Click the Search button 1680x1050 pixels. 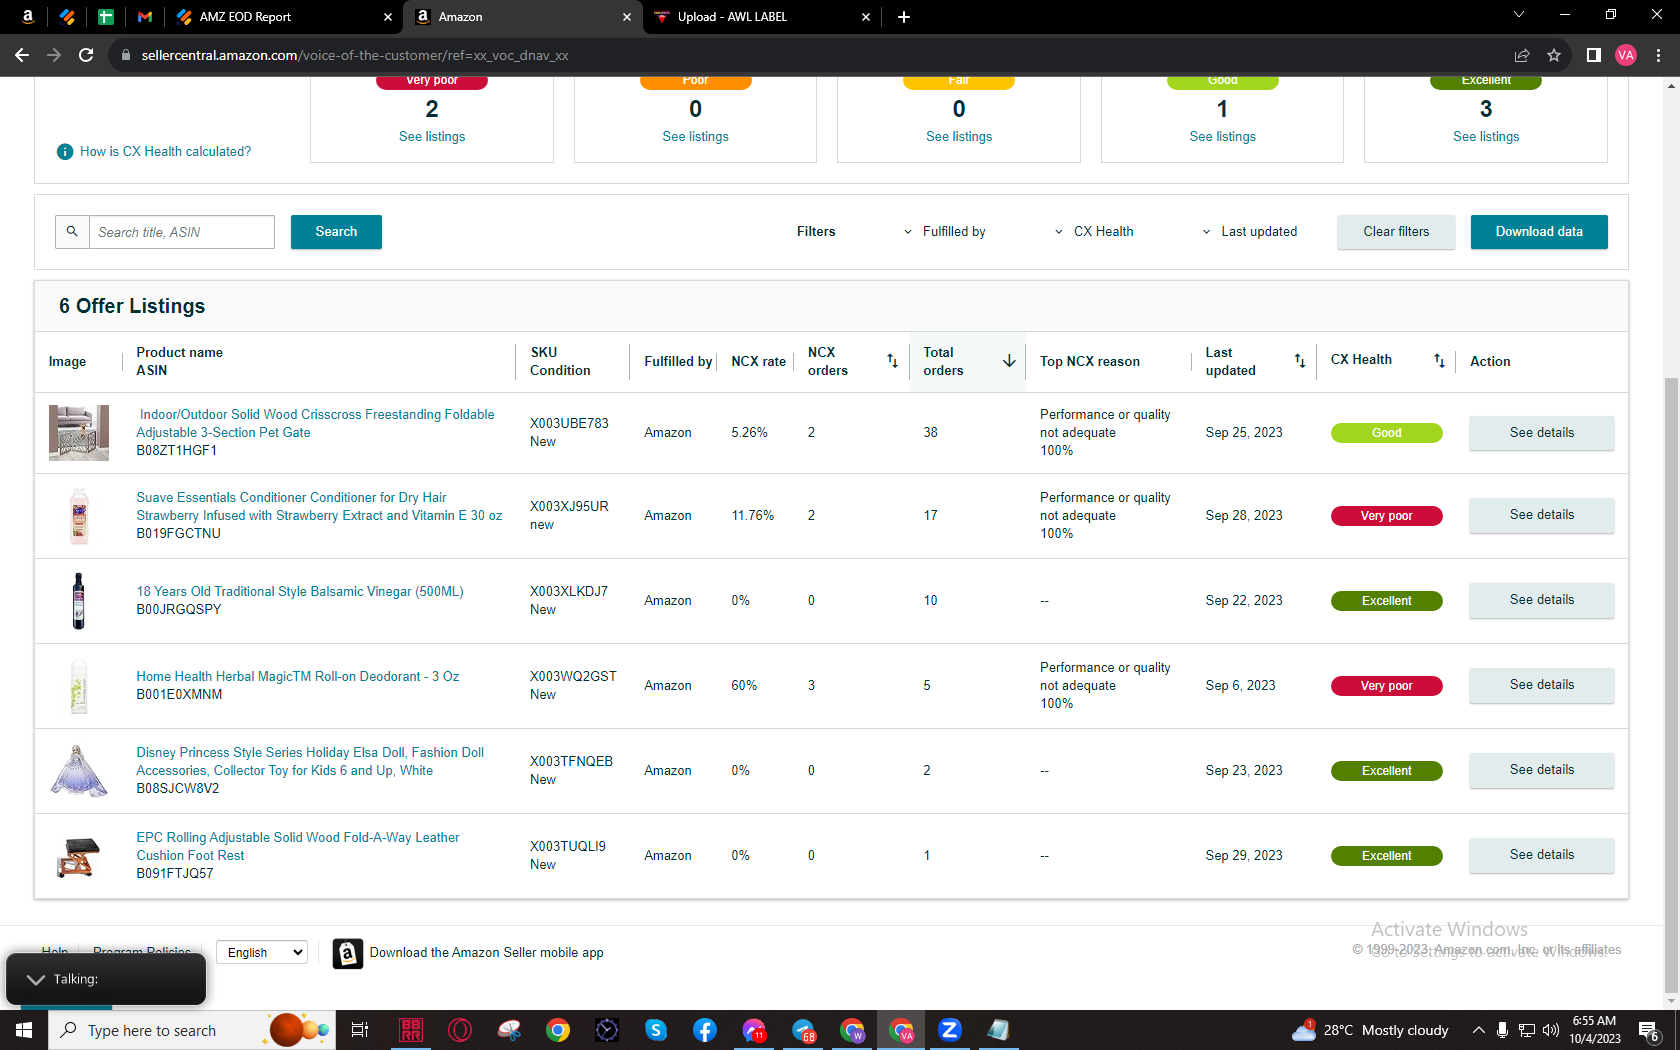[336, 232]
